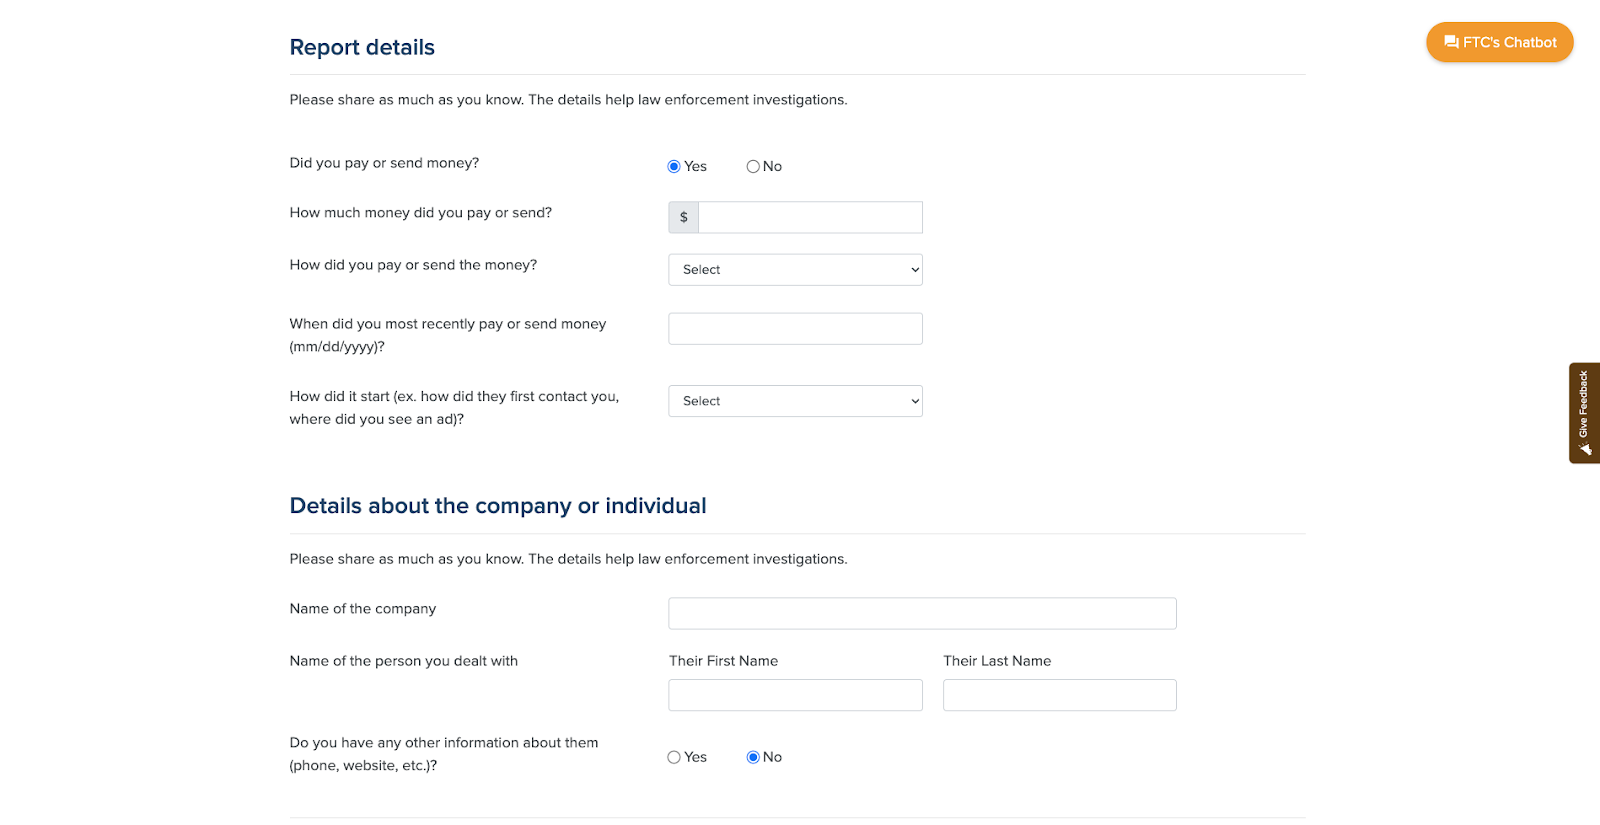Click the dollar sign prefix of amount field

point(684,217)
